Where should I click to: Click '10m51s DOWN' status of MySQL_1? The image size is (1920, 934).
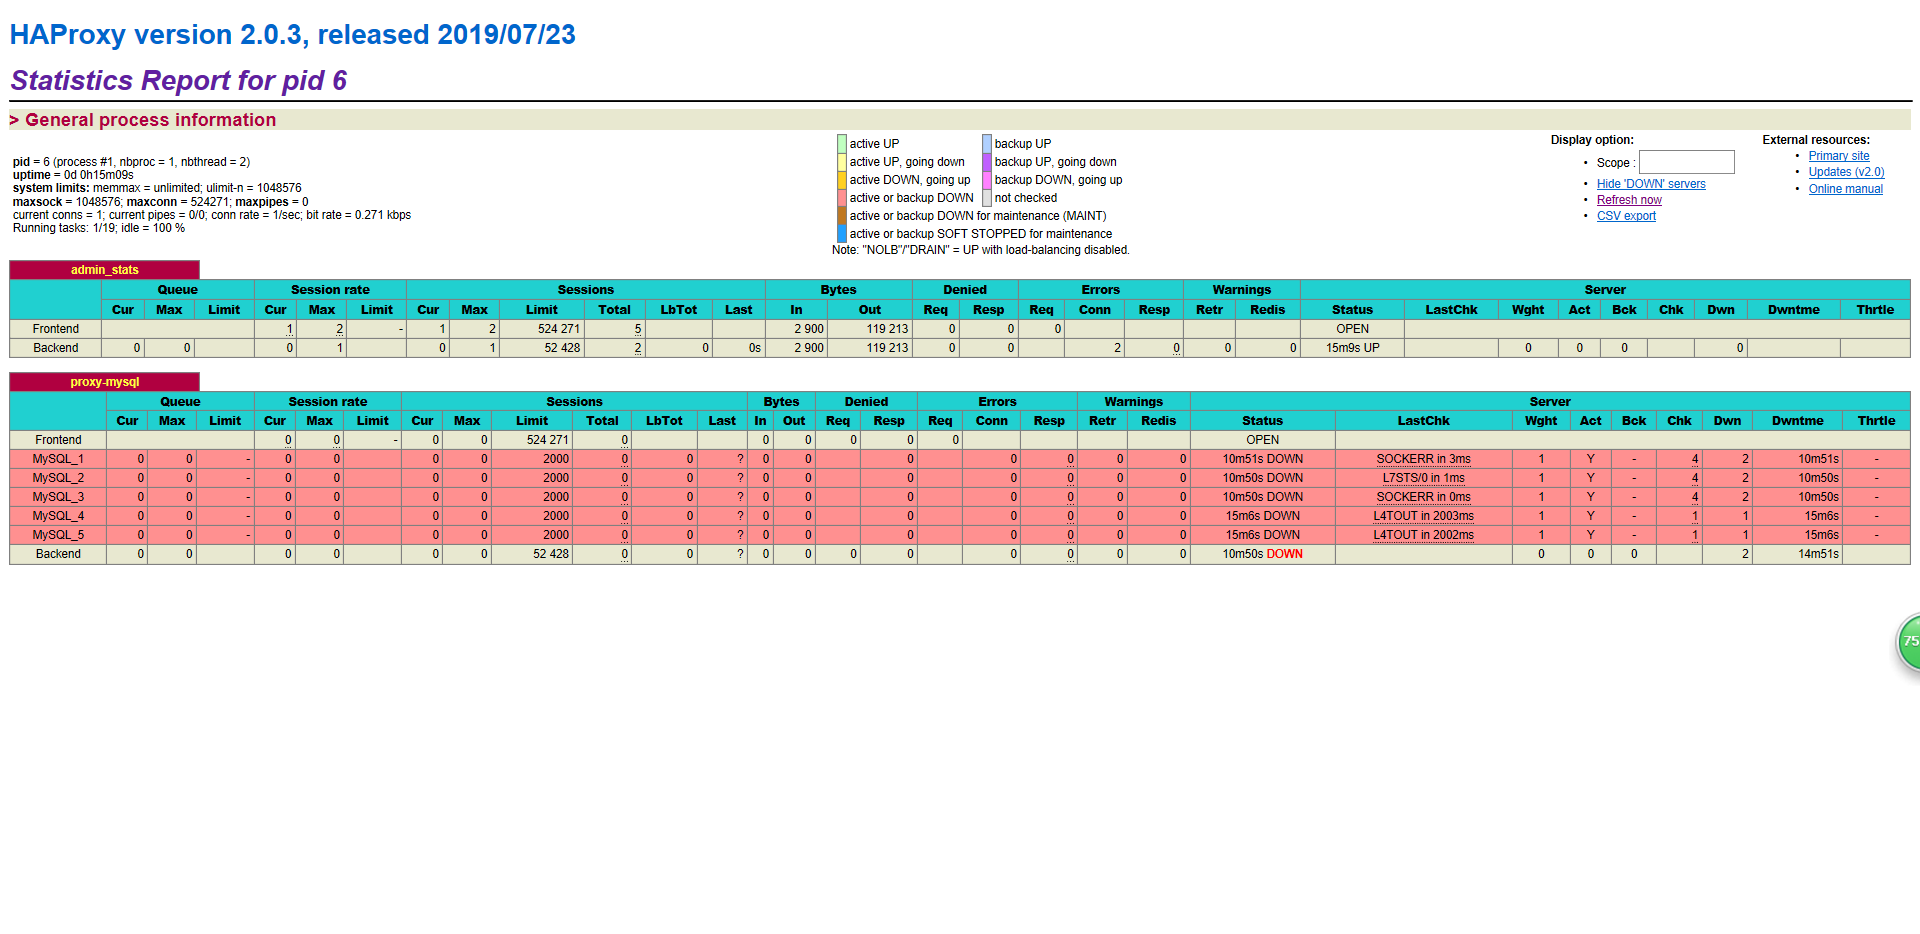1262,459
